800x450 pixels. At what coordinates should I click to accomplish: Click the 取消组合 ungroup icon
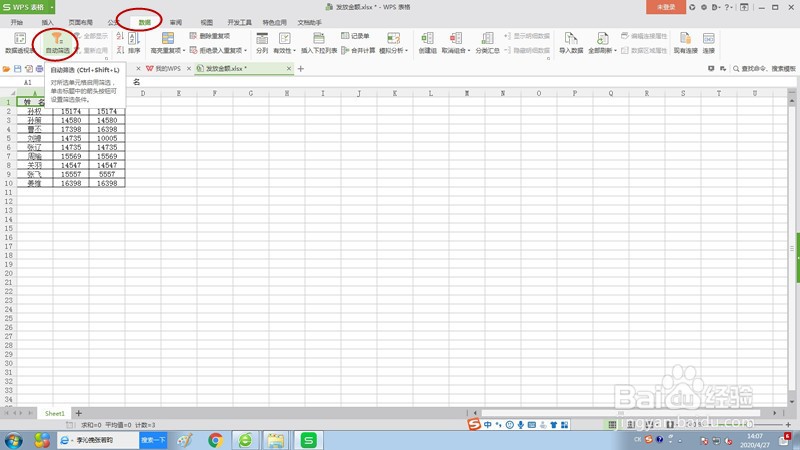[455, 38]
